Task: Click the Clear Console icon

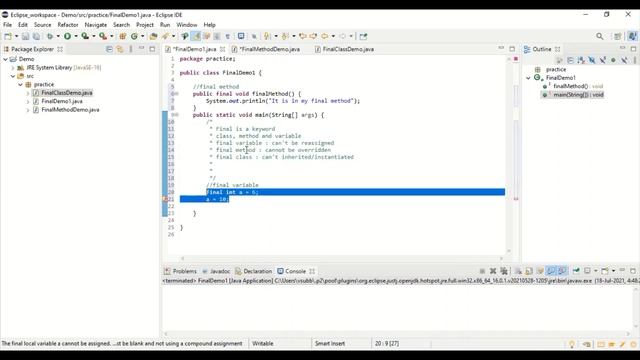Action: (x=518, y=271)
